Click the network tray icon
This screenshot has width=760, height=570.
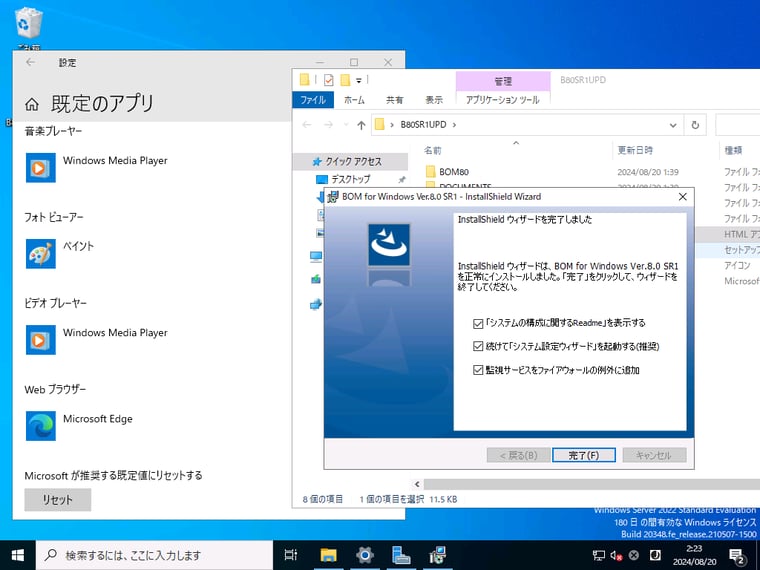tap(599, 555)
